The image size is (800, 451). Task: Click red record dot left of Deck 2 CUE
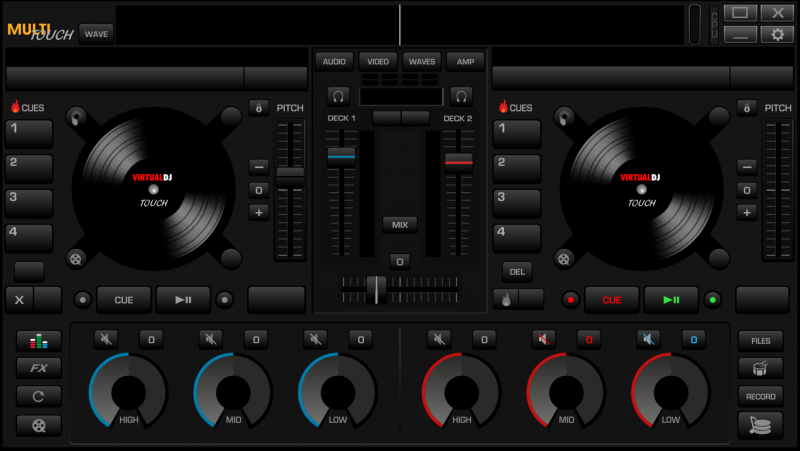570,300
